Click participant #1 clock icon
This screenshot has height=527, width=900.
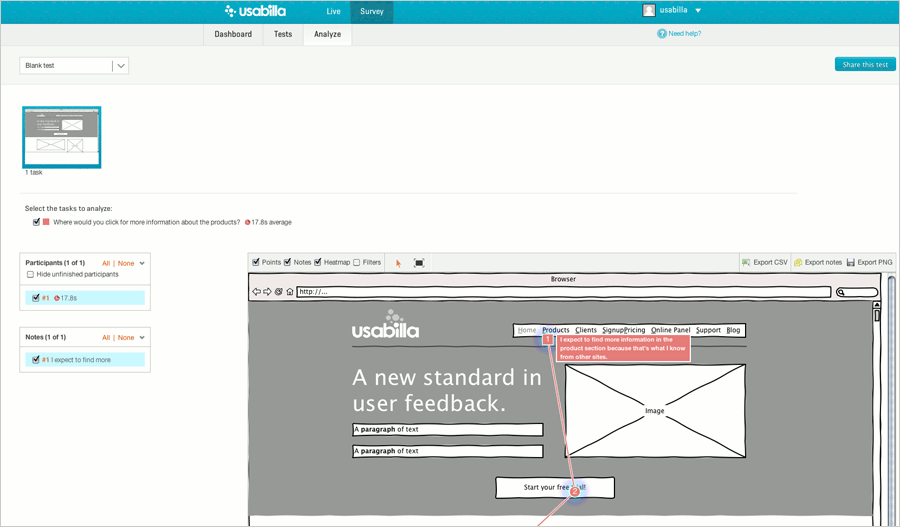click(x=57, y=299)
